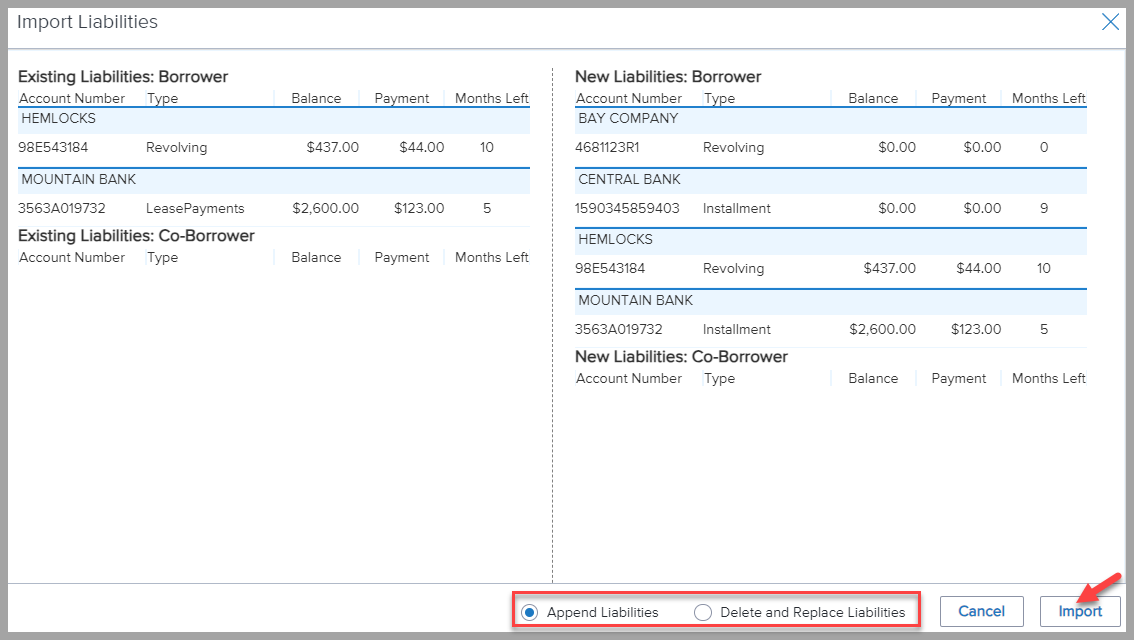This screenshot has width=1134, height=640.
Task: Click account 98E543184 in New Liabilities
Action: pyautogui.click(x=610, y=268)
